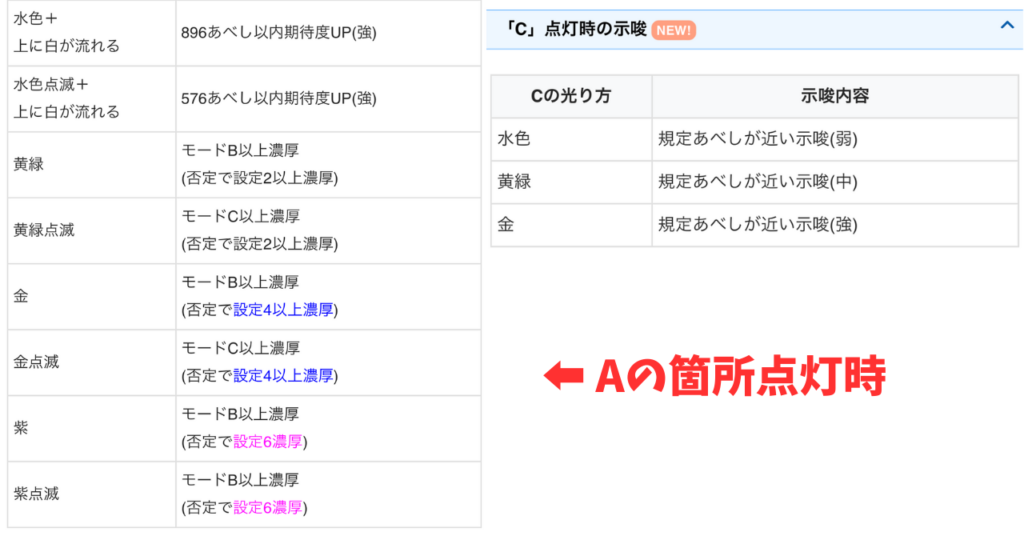Click 規定あべしが近い示唆(中) cell
The image size is (1024, 536).
(757, 182)
